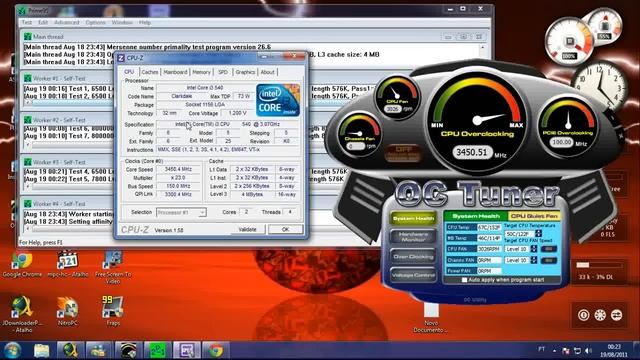The image size is (640, 360).
Task: Open Prime95 Window menu
Action: pyautogui.click(x=122, y=22)
